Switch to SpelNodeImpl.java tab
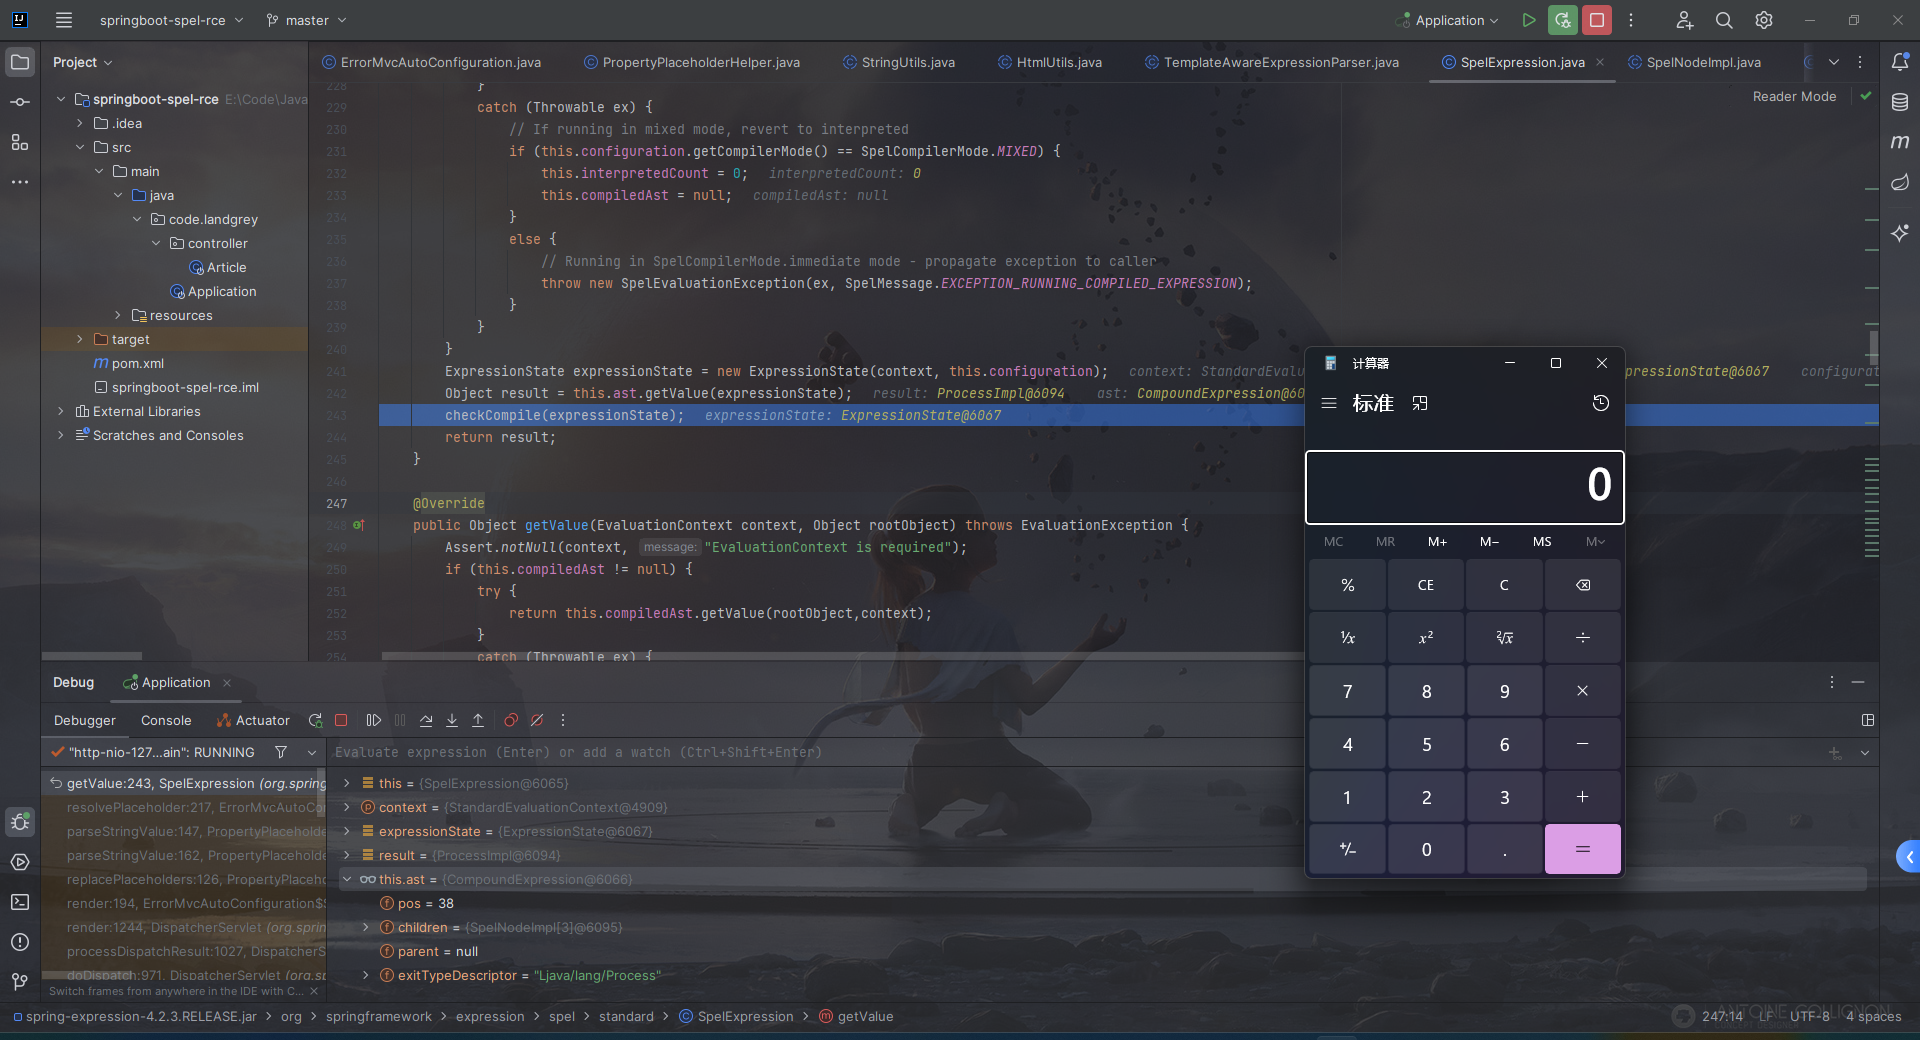The height and width of the screenshot is (1040, 1920). [1694, 62]
